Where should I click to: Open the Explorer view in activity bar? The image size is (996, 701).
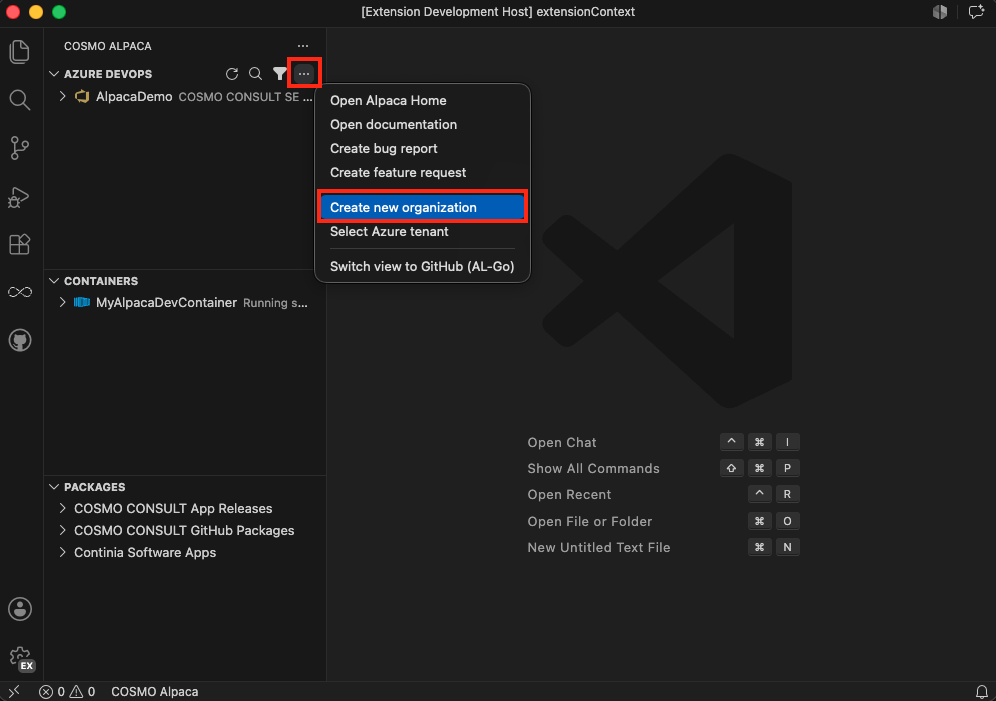(20, 51)
